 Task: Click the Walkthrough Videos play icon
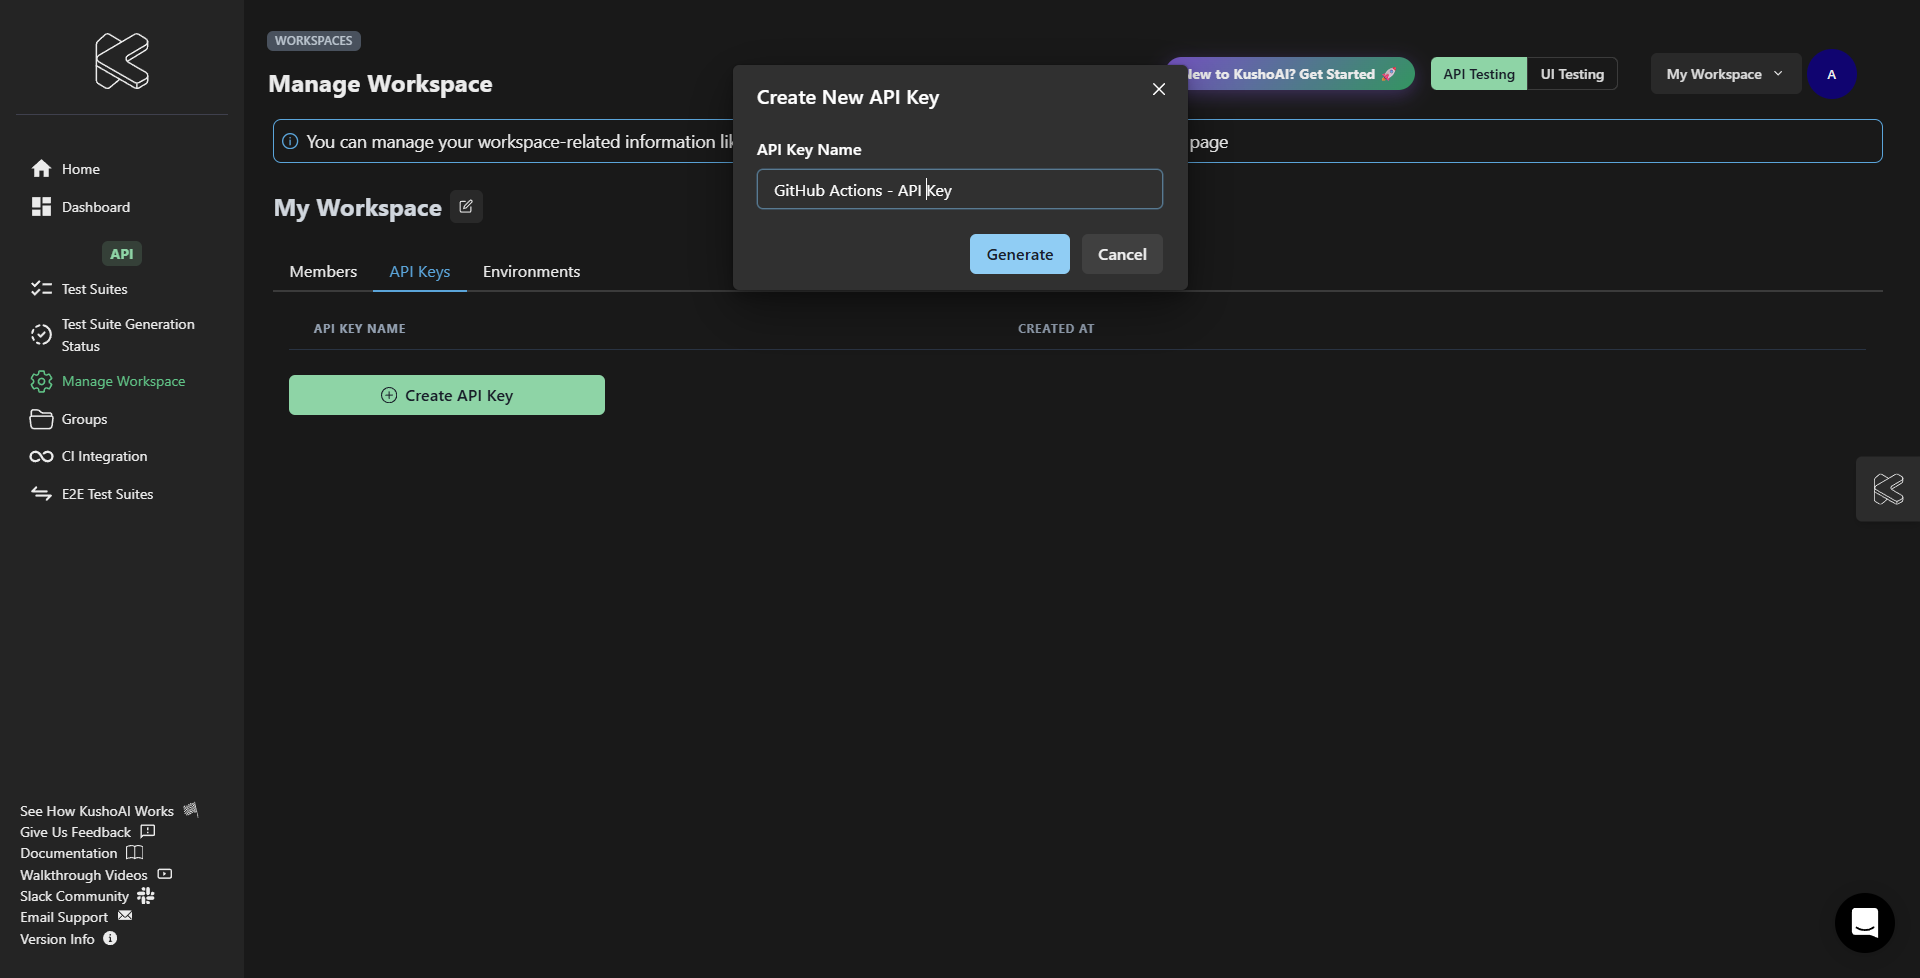coord(165,874)
